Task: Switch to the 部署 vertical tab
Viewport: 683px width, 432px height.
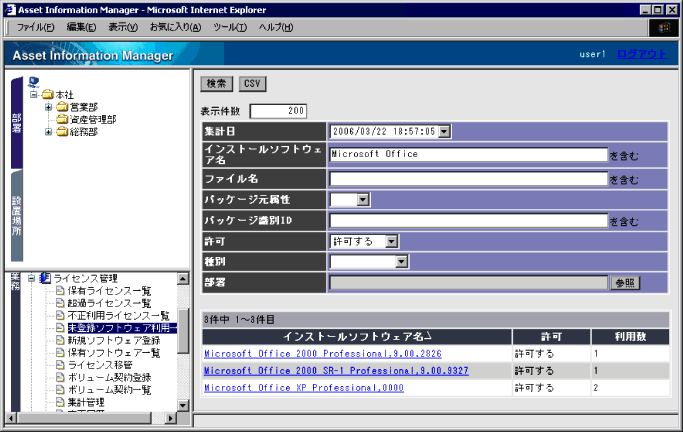Action: tap(17, 123)
